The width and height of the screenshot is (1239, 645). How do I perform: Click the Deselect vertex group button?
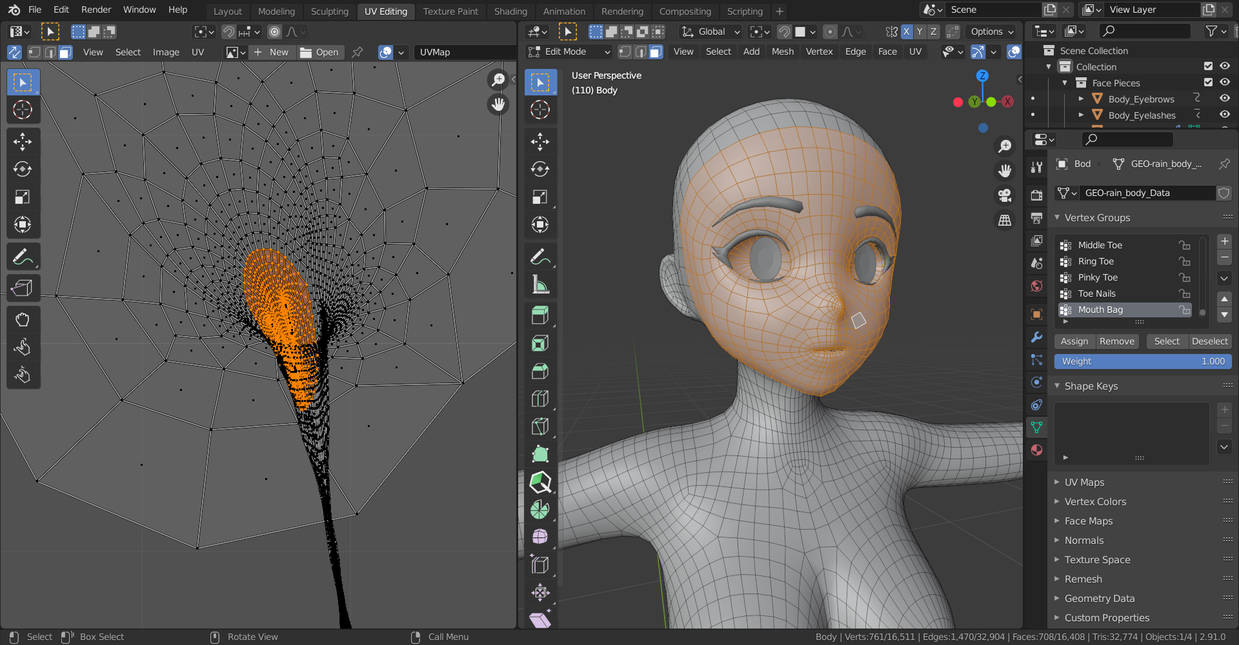tap(1209, 341)
